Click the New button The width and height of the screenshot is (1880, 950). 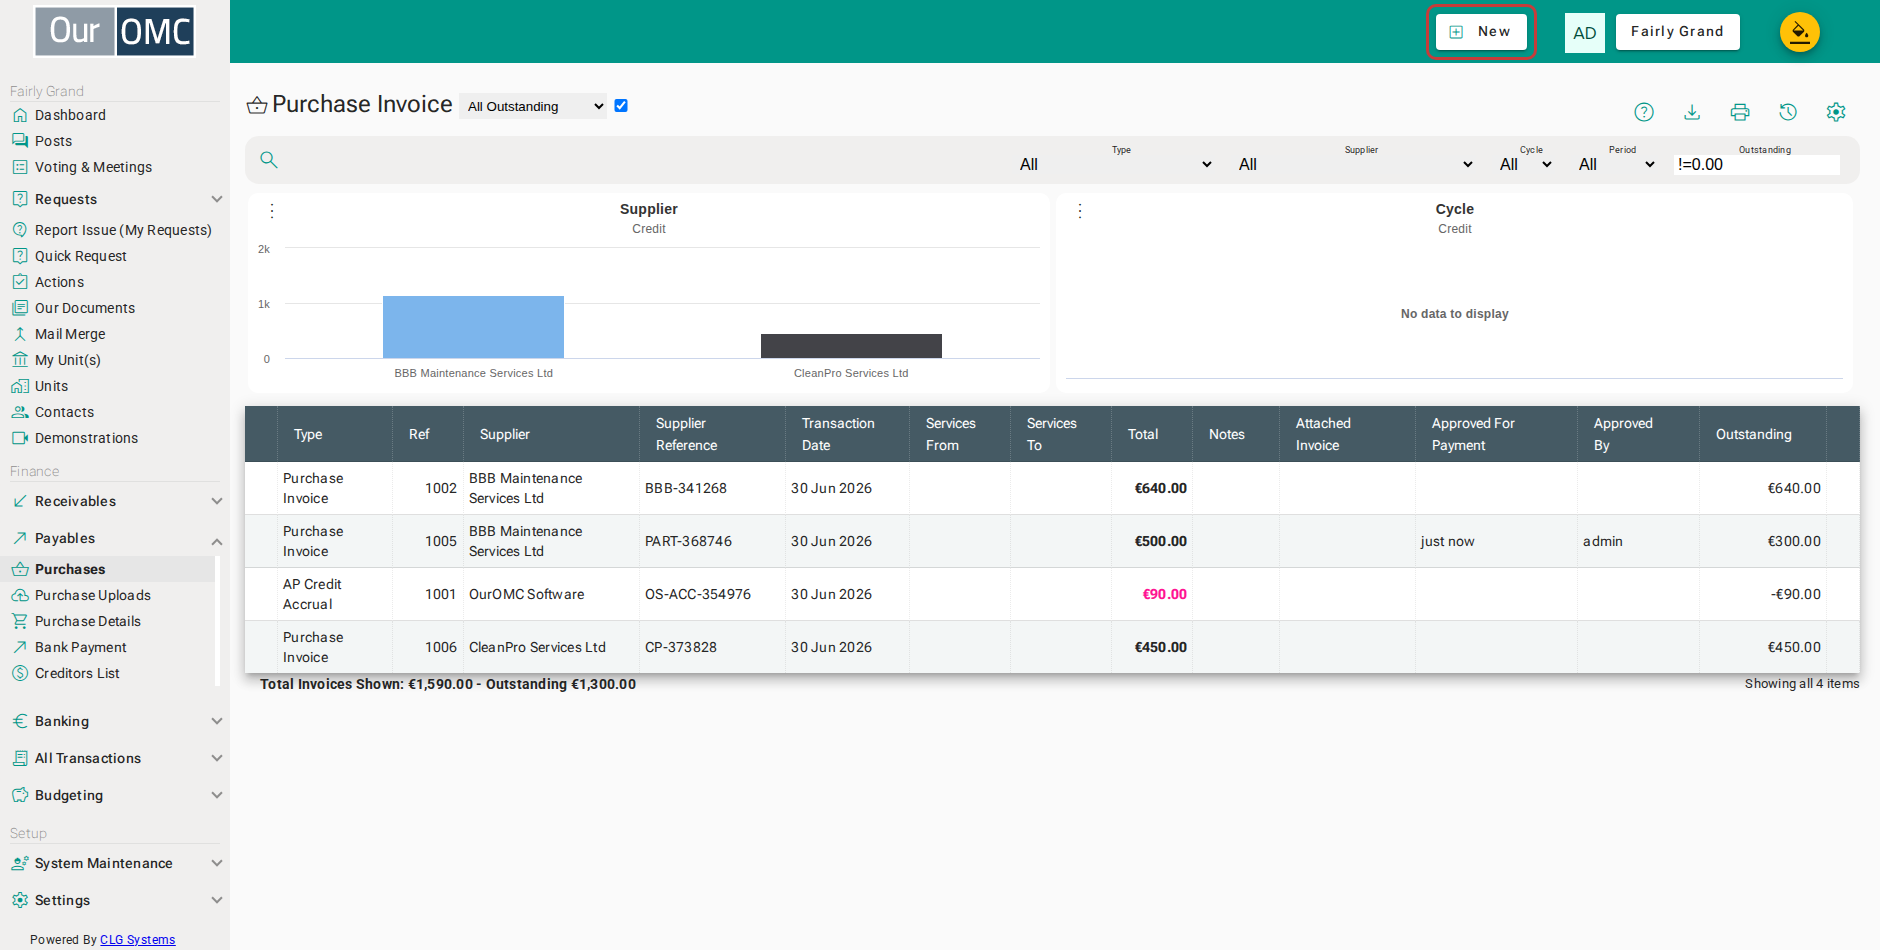[1481, 32]
